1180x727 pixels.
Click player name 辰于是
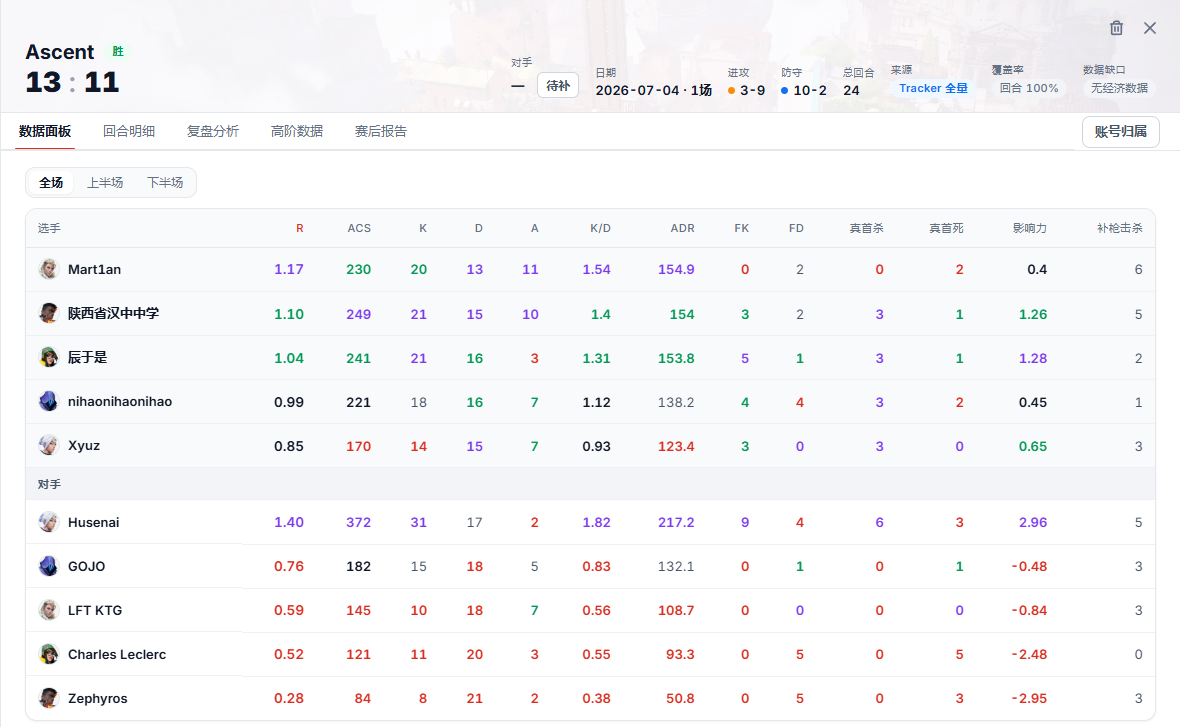[x=87, y=357]
